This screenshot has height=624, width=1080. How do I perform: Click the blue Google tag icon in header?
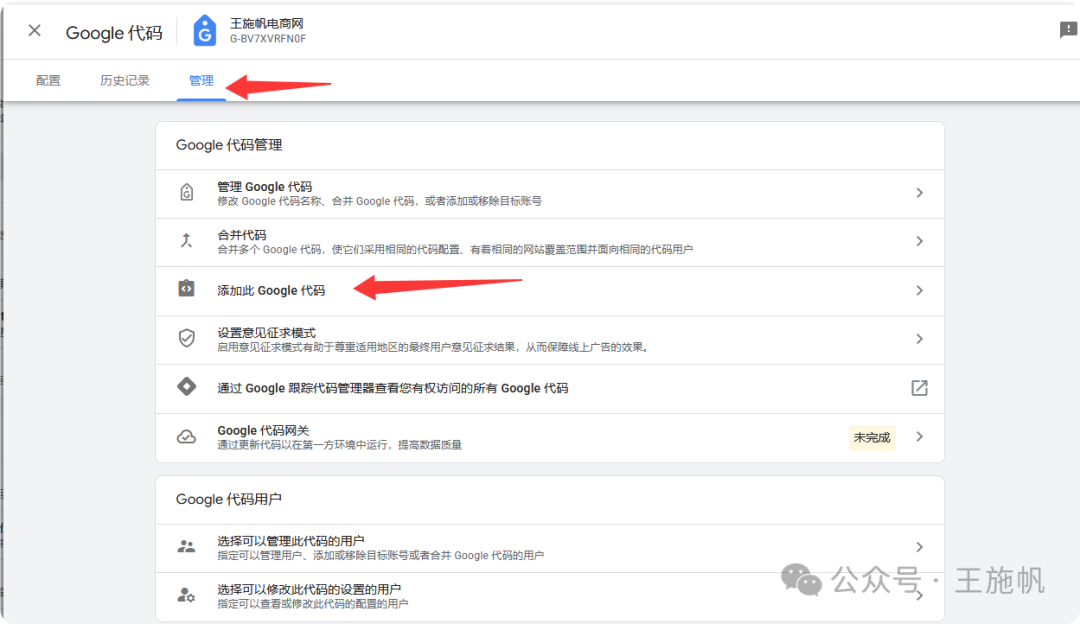205,31
